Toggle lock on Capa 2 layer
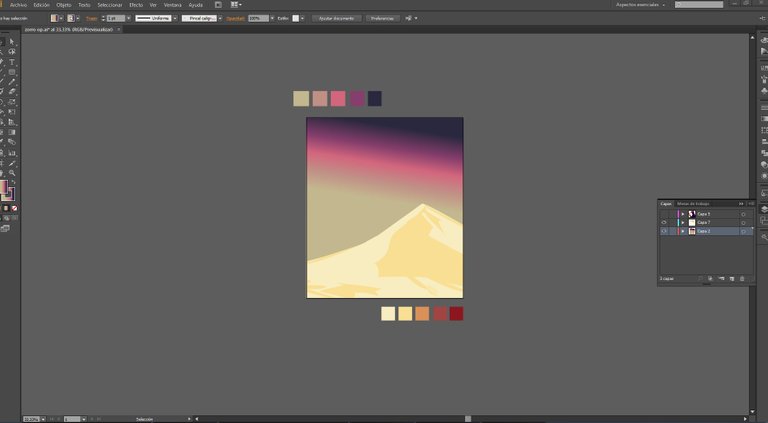 (672, 231)
